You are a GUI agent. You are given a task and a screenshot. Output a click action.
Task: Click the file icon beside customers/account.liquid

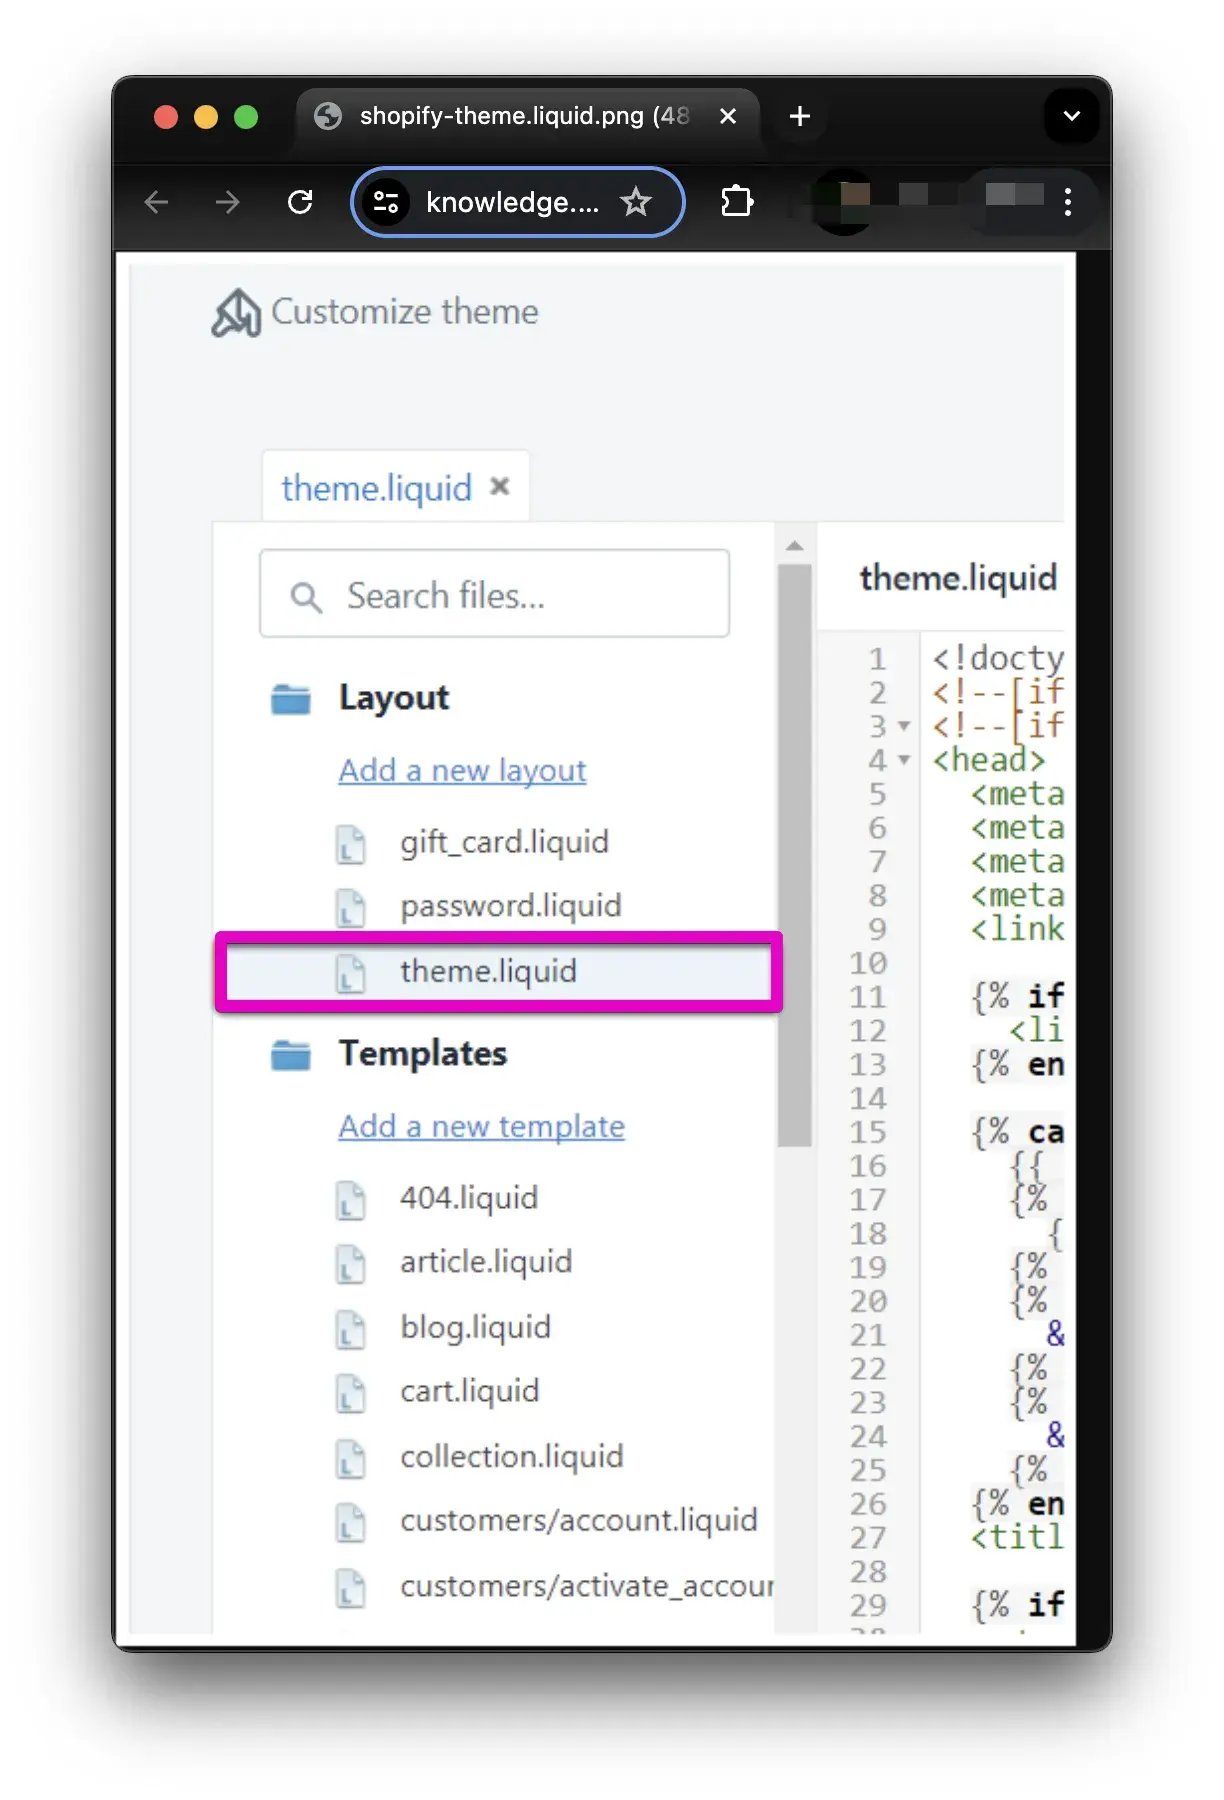(x=350, y=1524)
